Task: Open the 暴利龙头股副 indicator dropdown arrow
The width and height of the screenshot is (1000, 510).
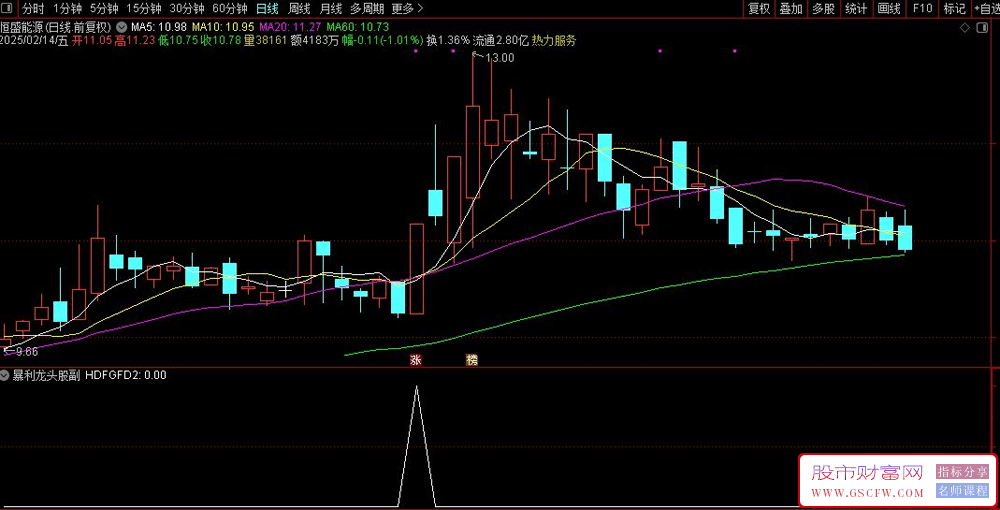Action: pyautogui.click(x=6, y=376)
